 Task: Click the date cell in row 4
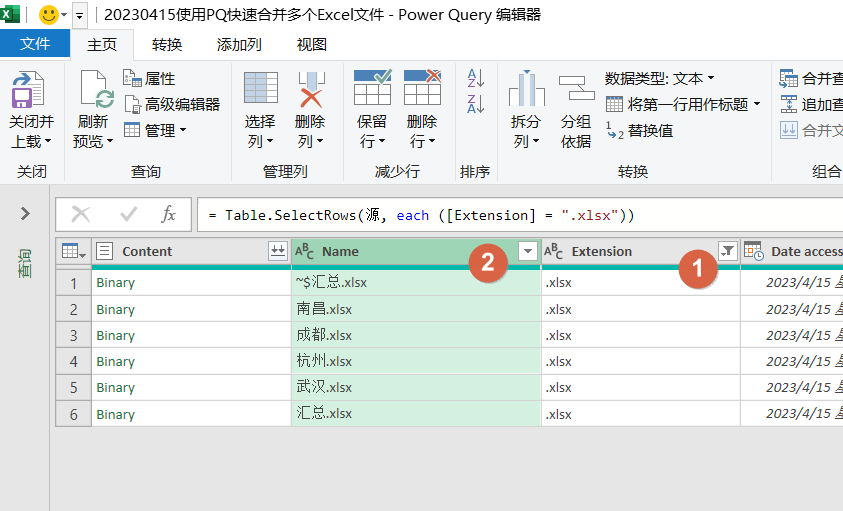click(x=792, y=361)
